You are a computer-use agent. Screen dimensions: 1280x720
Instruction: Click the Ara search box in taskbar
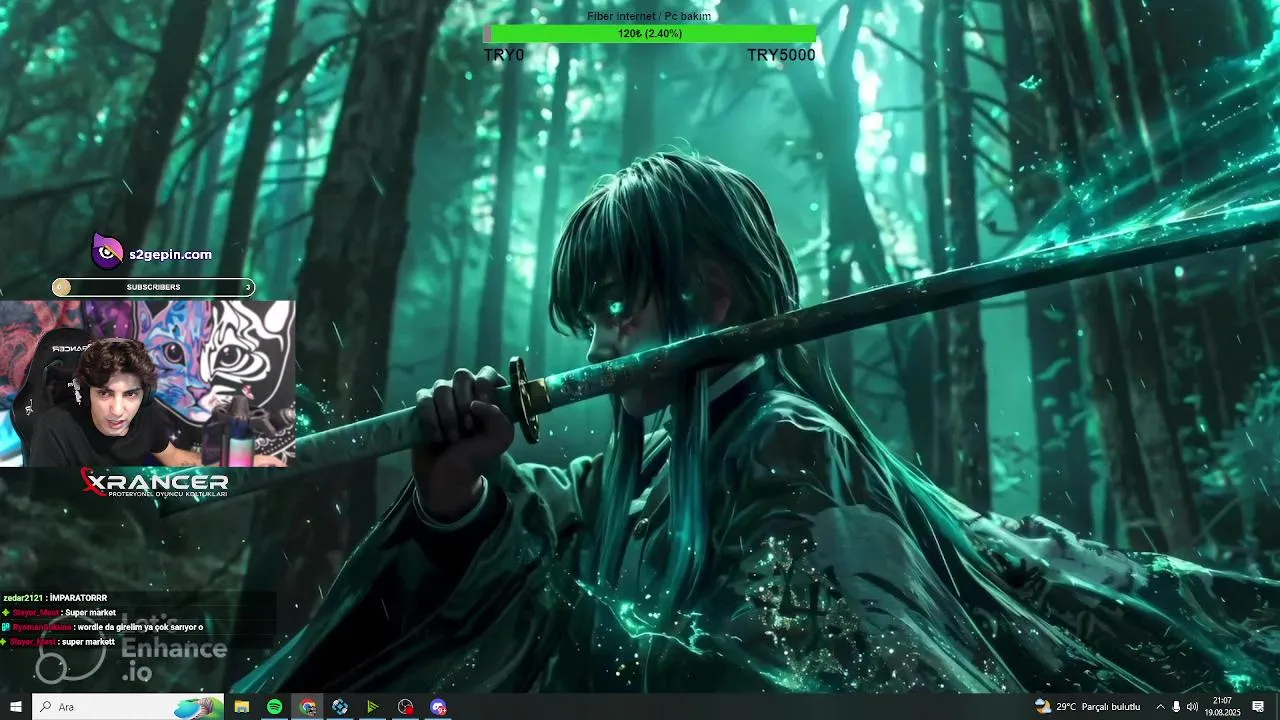128,707
